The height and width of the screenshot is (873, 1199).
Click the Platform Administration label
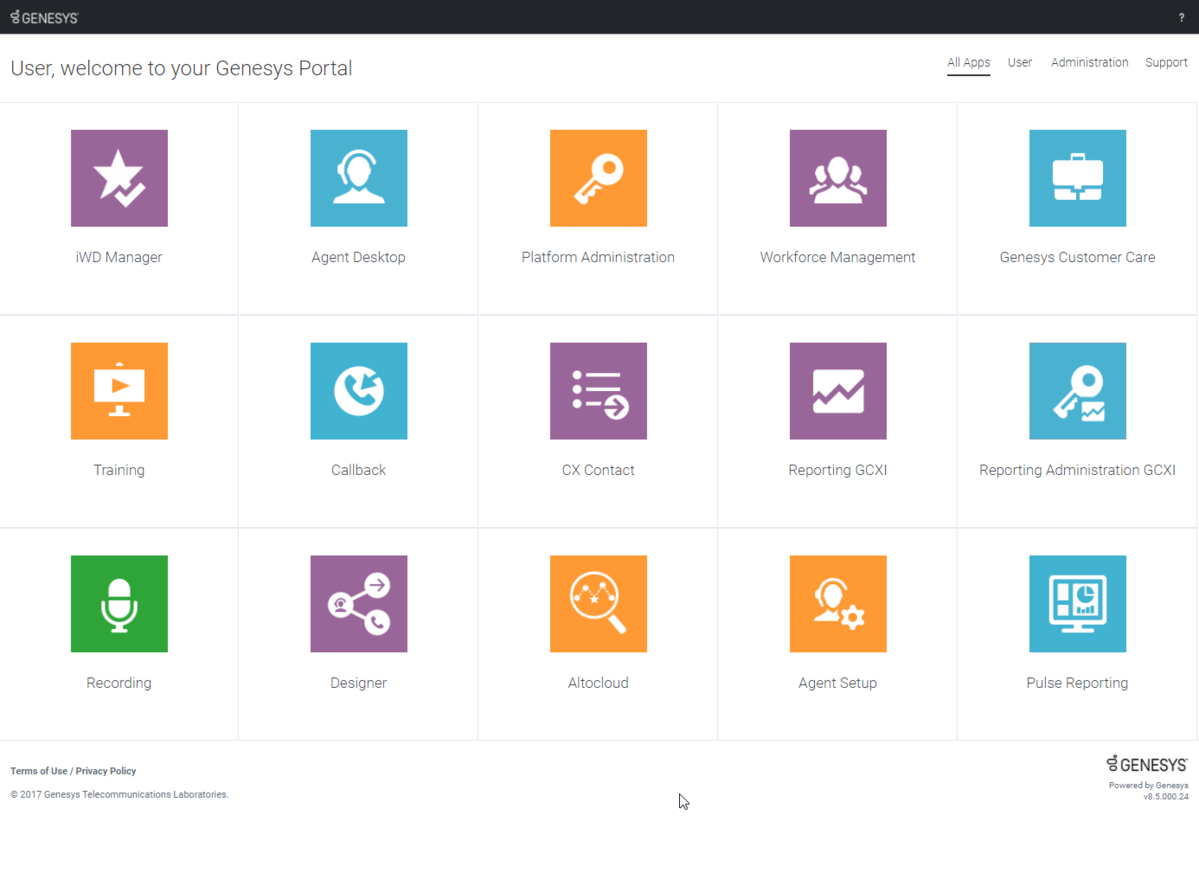[598, 258]
